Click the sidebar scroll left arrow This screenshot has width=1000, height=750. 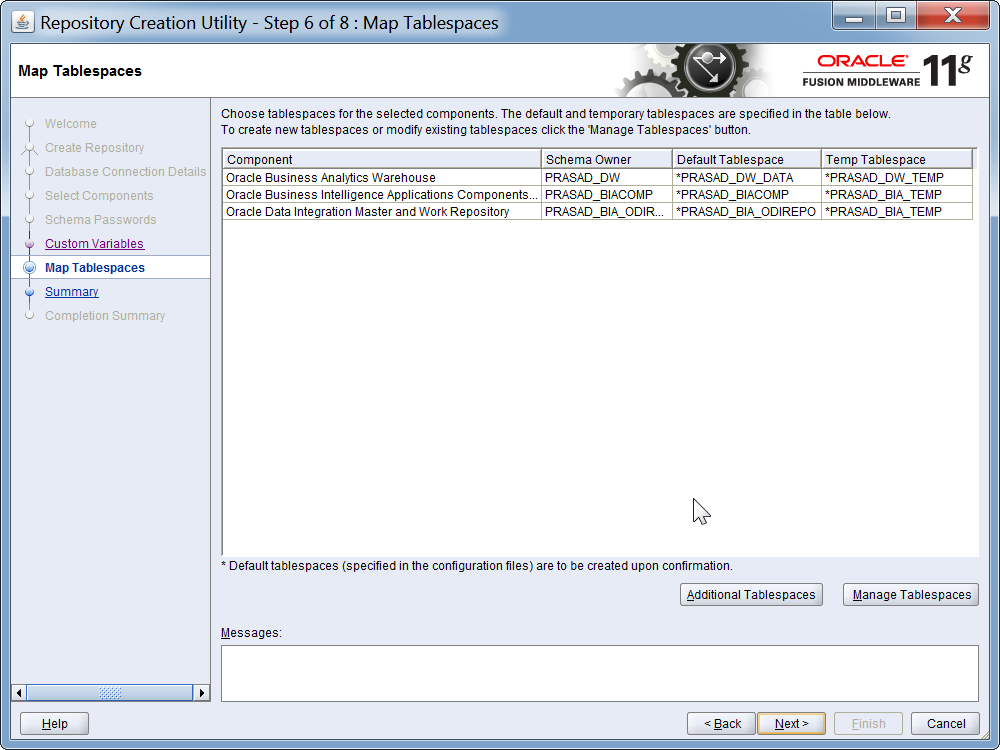coord(19,693)
